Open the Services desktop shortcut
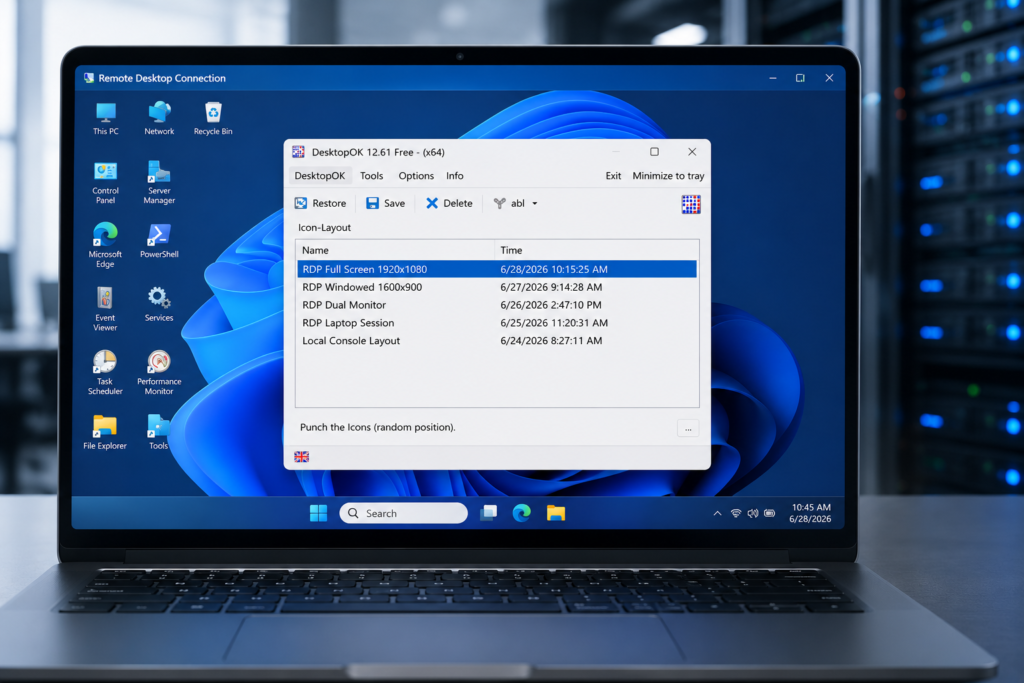This screenshot has width=1024, height=683. click(x=159, y=304)
